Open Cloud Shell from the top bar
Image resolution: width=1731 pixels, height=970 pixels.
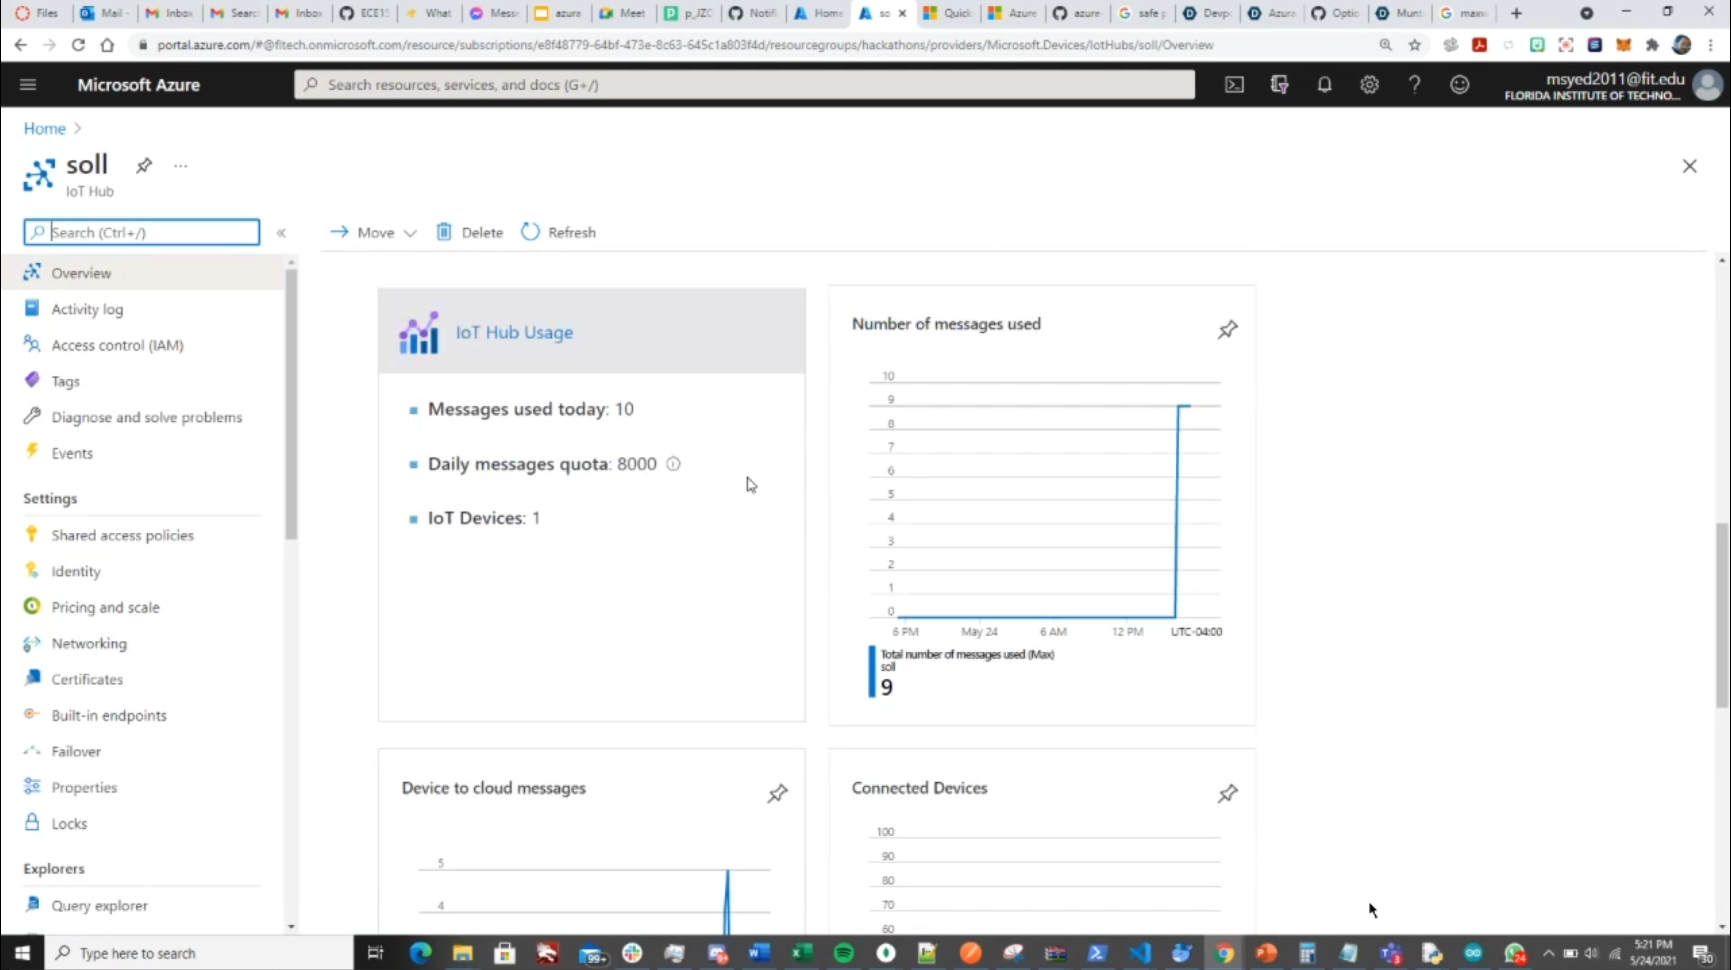[x=1235, y=85]
